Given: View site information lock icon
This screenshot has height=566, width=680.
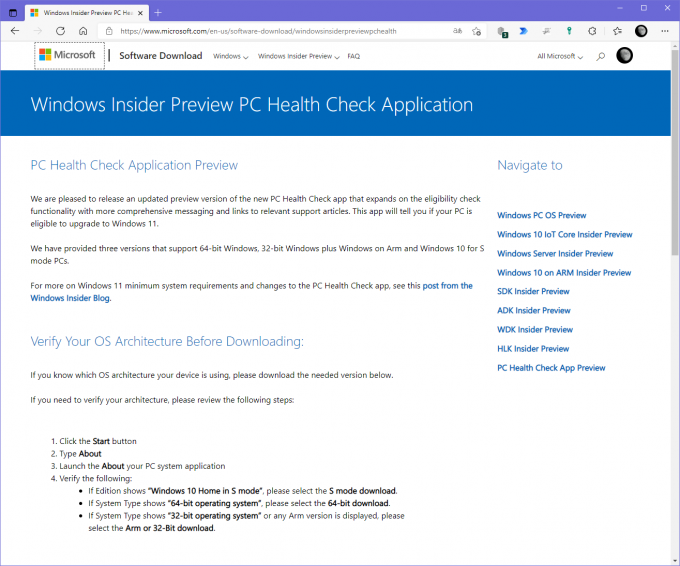Looking at the screenshot, I should tap(109, 31).
